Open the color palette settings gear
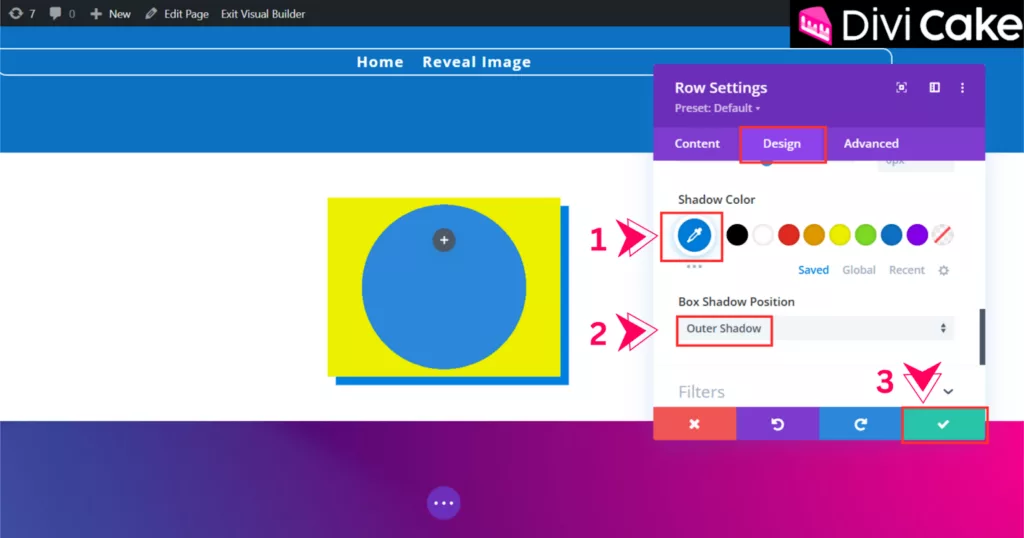Viewport: 1024px width, 538px height. coord(944,270)
